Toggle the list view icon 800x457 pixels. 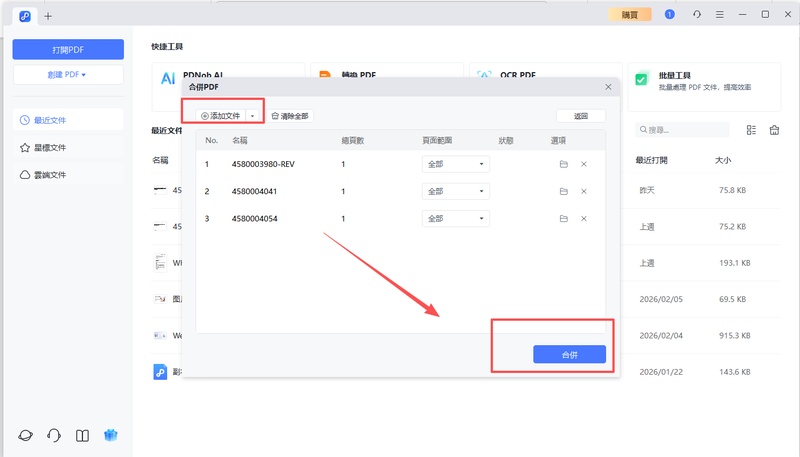tap(751, 130)
